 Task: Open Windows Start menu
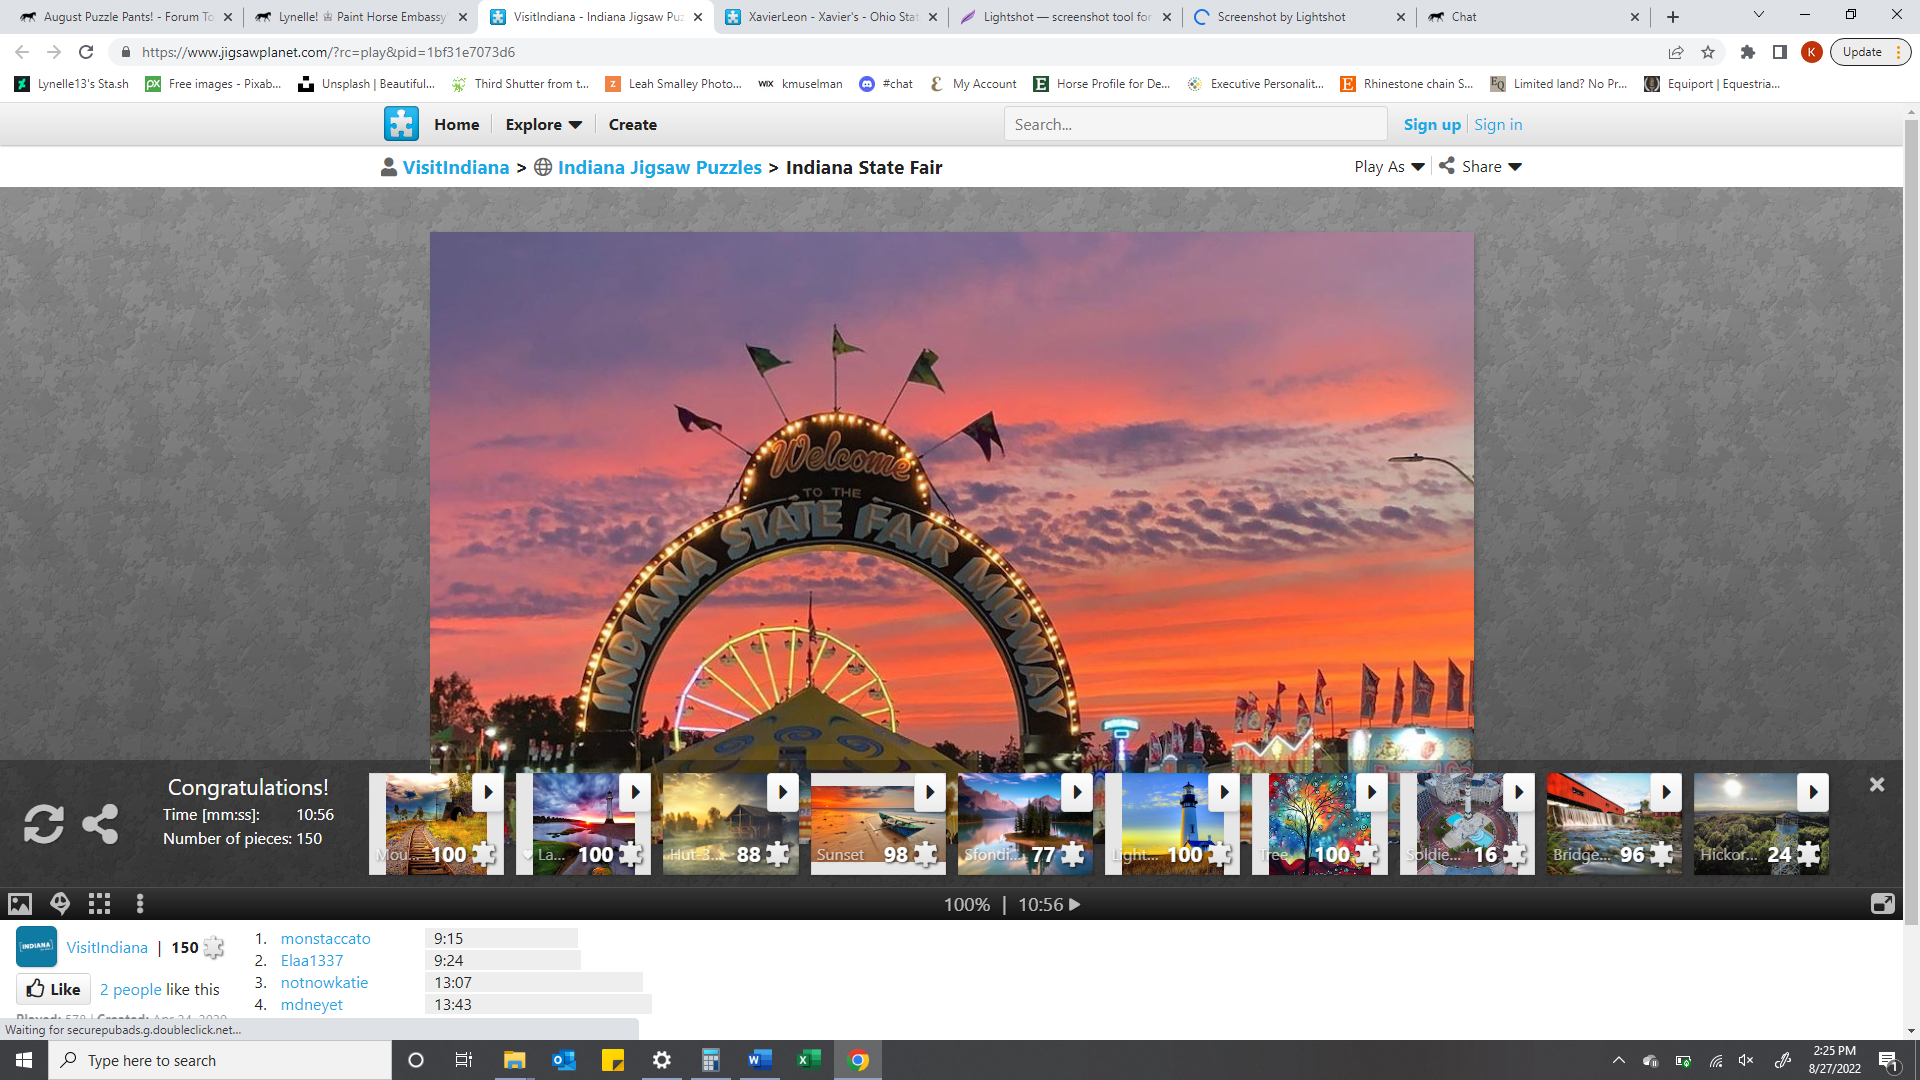point(24,1060)
